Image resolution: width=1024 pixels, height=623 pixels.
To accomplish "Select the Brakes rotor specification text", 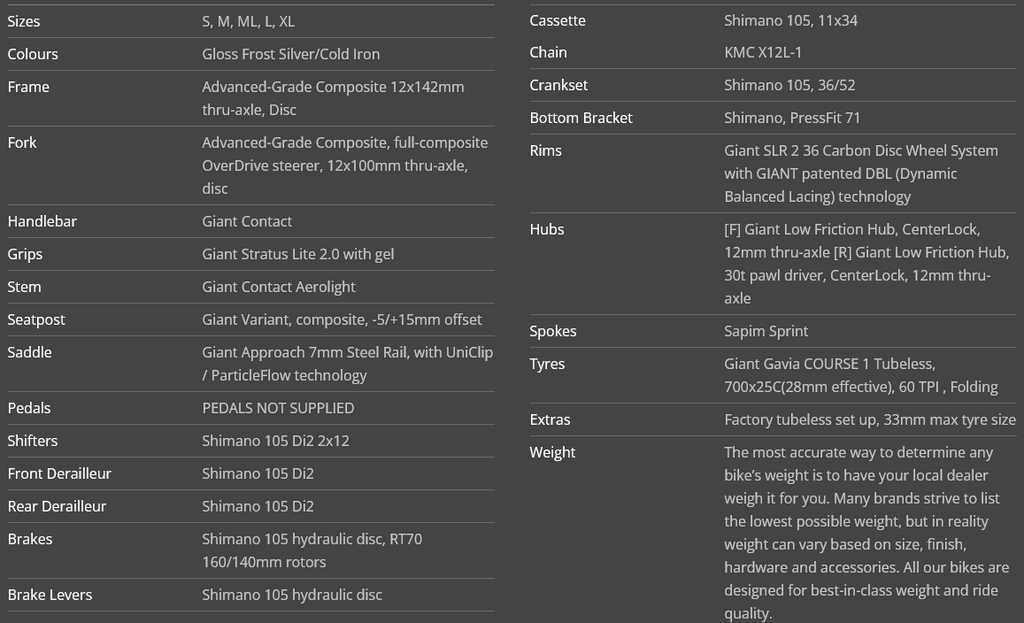I will pyautogui.click(x=312, y=551).
